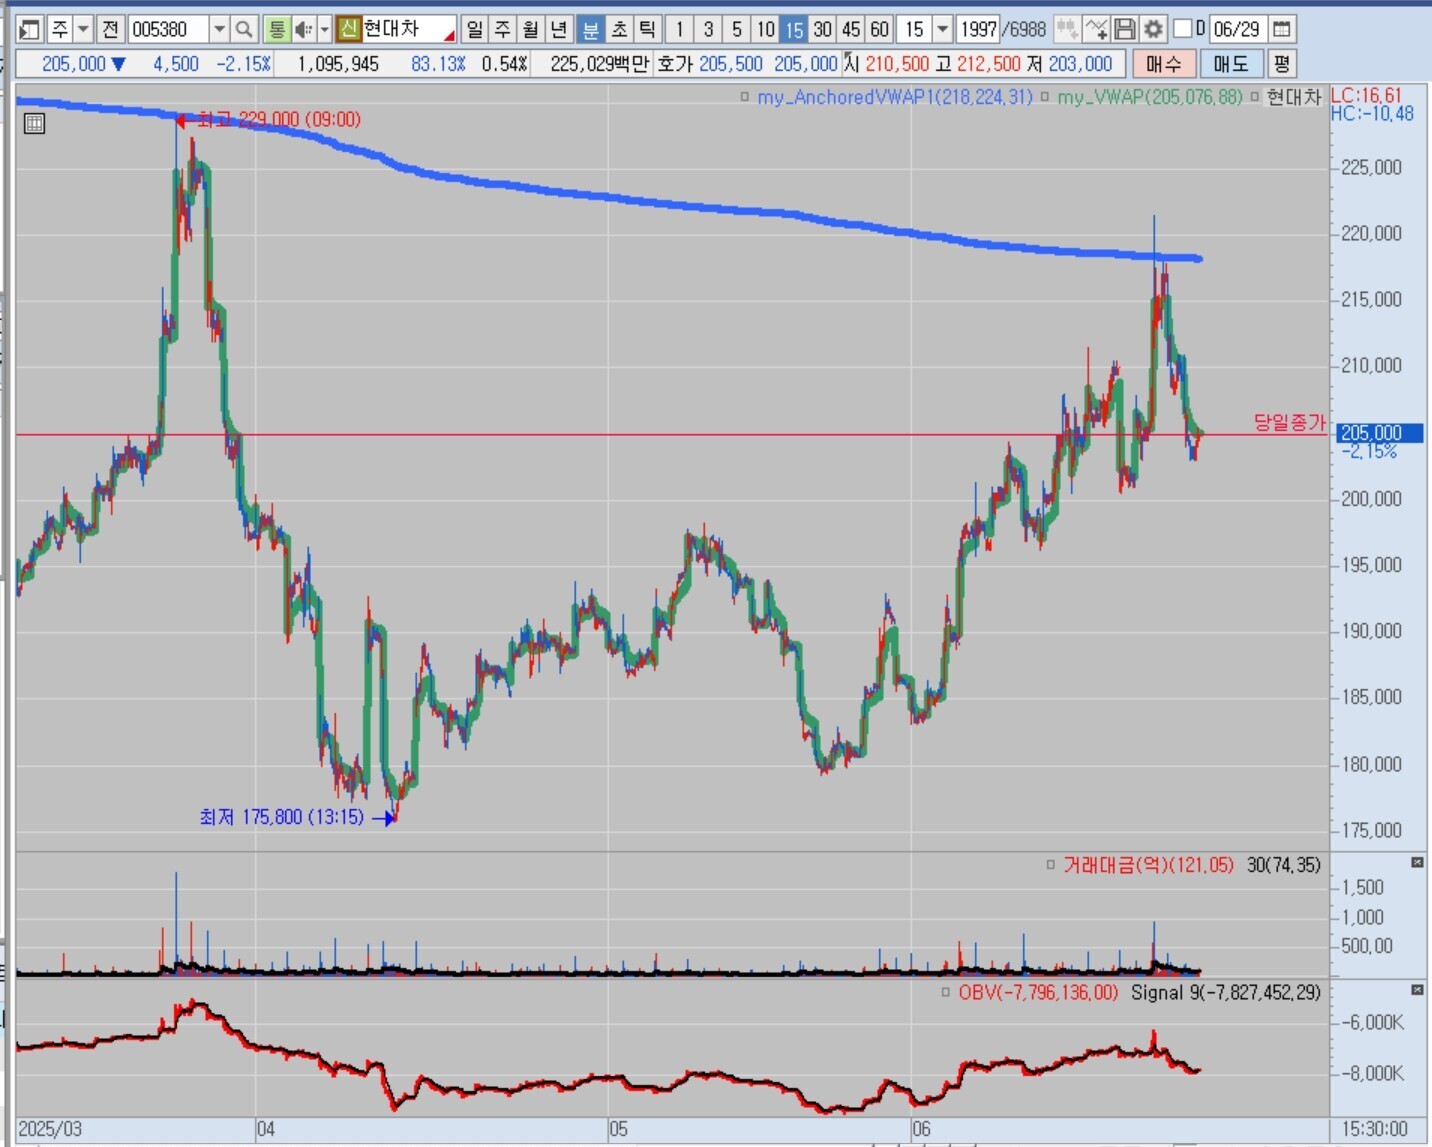Screen dimensions: 1432x1147
Task: Open the custom interval dropdown arrow
Action: coord(942,29)
